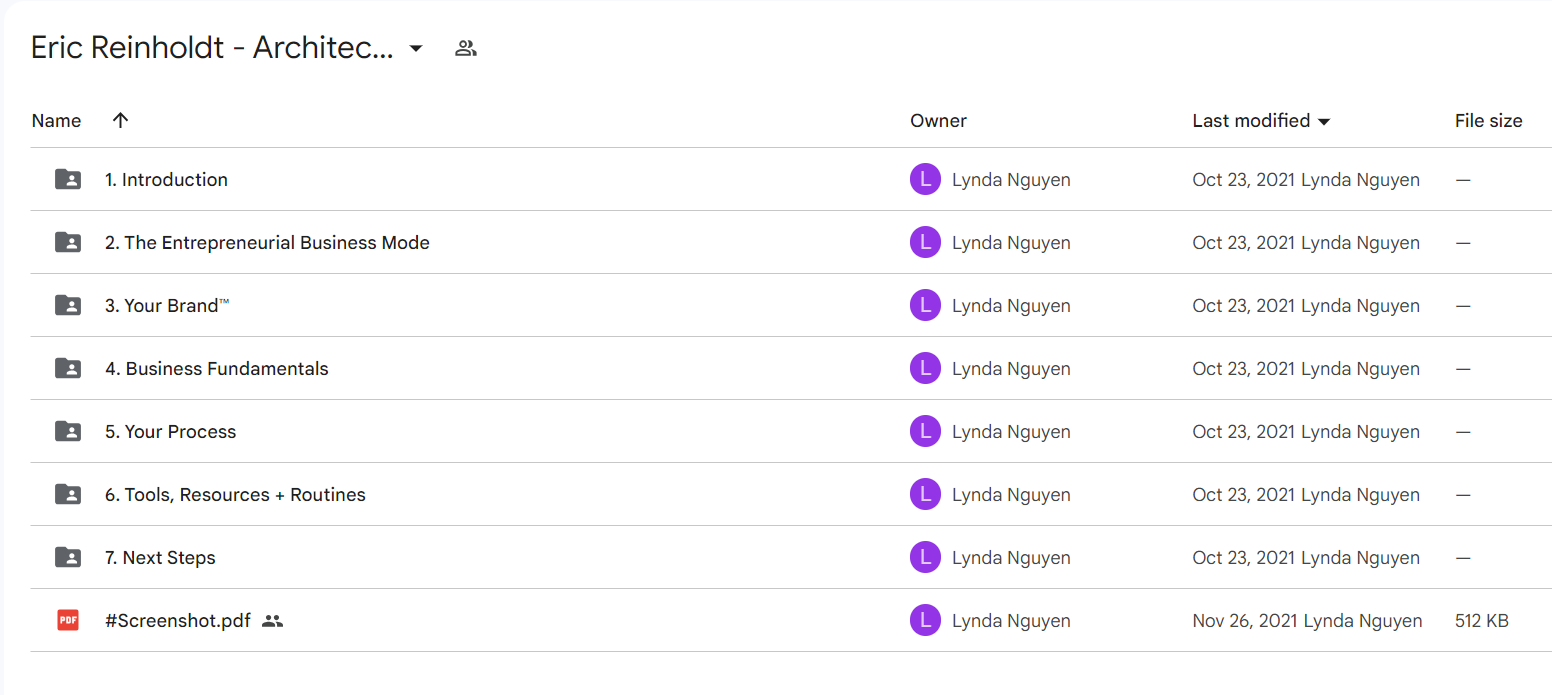The image size is (1552, 695).
Task: Open the folder title dropdown arrow
Action: coord(416,48)
